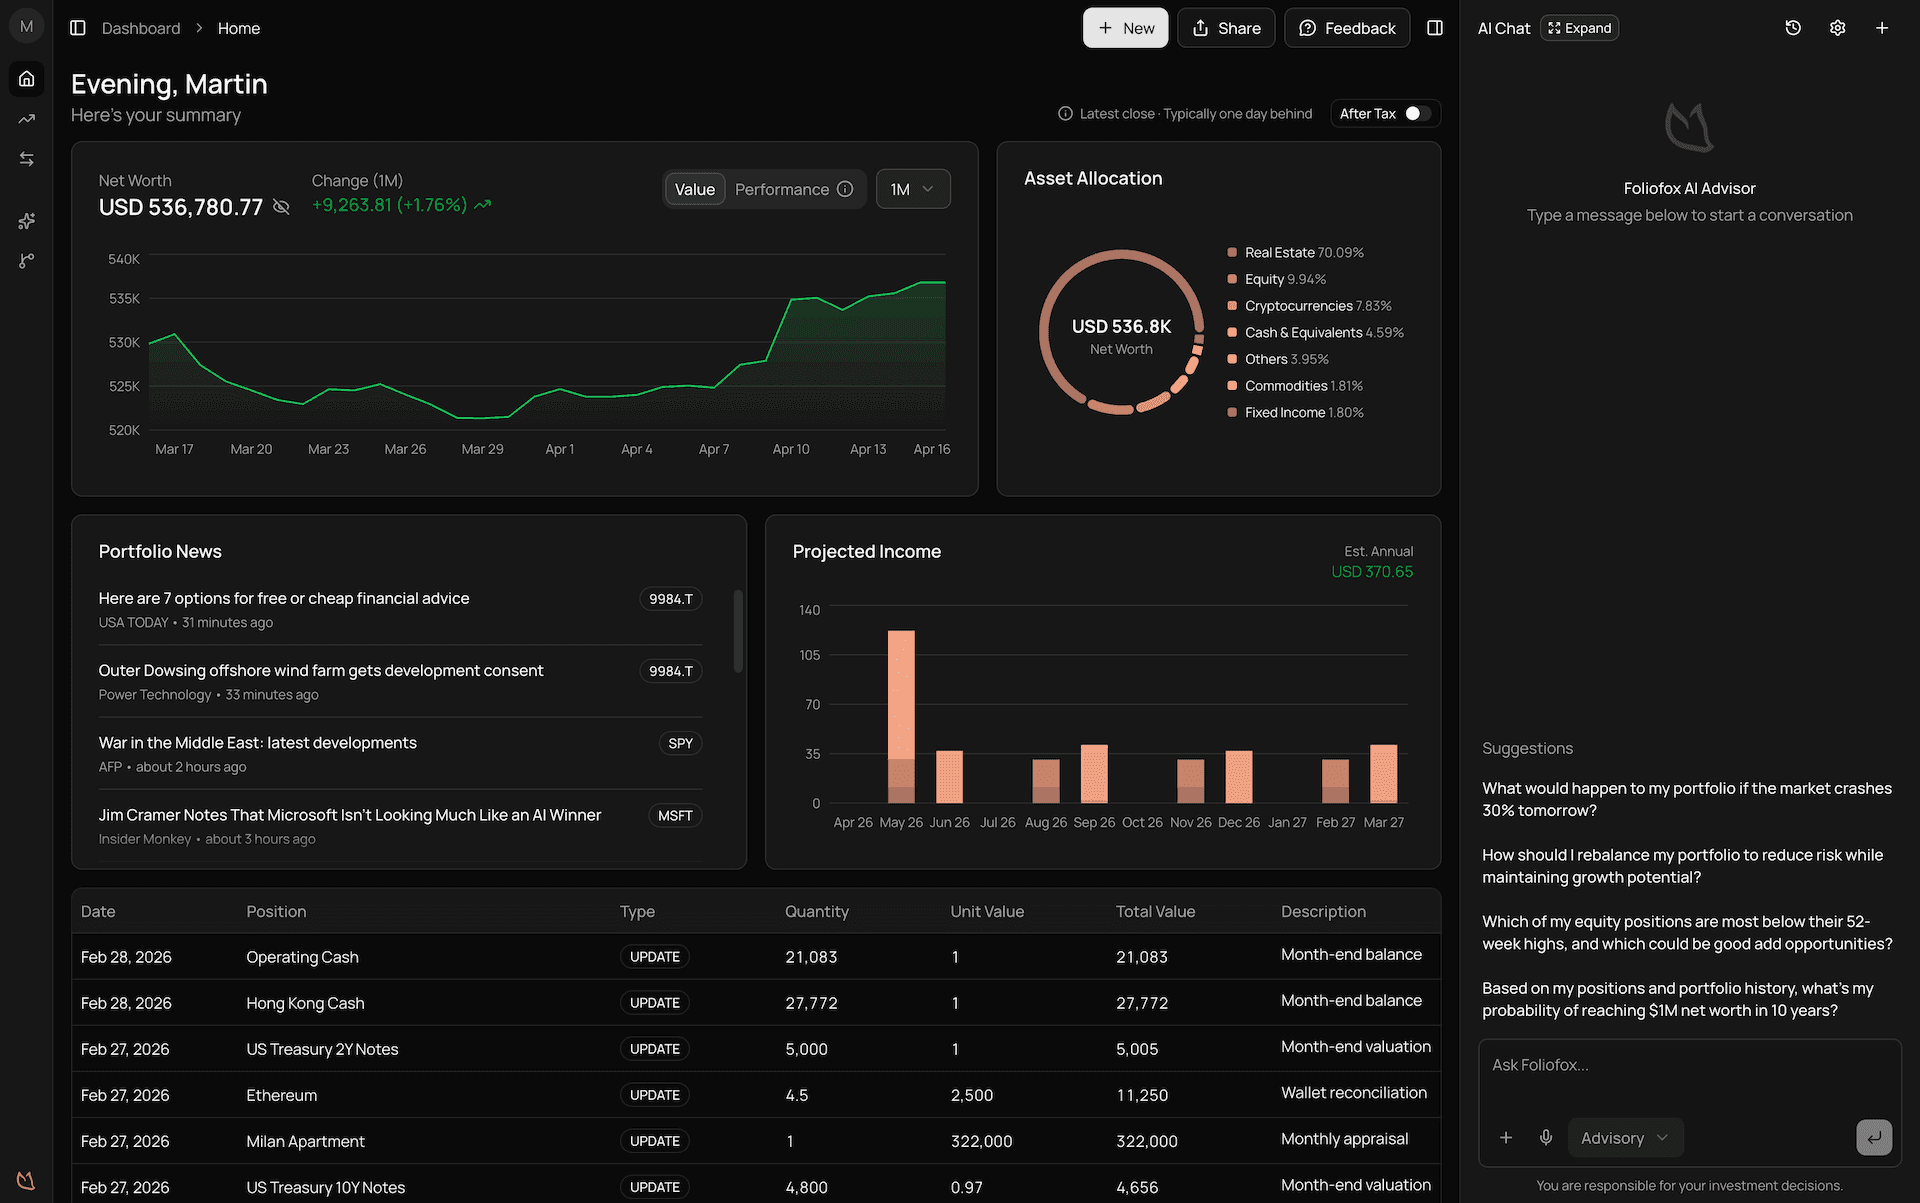Screen dimensions: 1920x1203
Task: Click the Hong Kong Cash position
Action: pyautogui.click(x=305, y=1003)
